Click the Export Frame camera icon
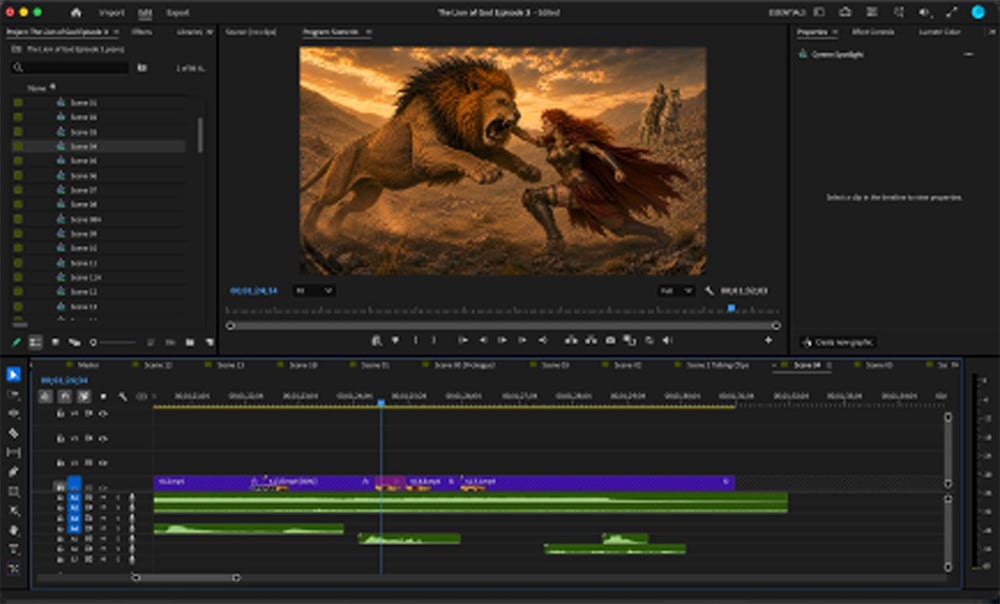The width and height of the screenshot is (1000, 604). [x=610, y=341]
